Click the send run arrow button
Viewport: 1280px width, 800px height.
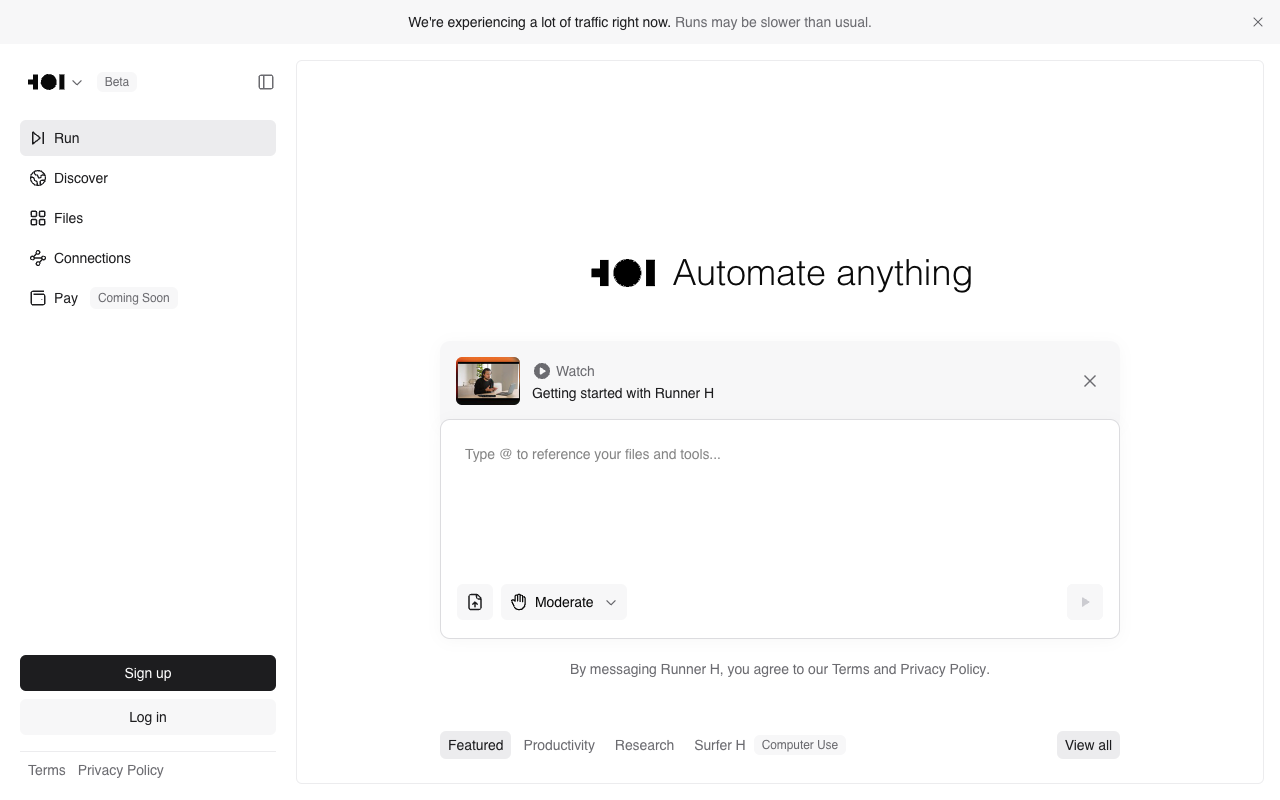tap(1085, 602)
